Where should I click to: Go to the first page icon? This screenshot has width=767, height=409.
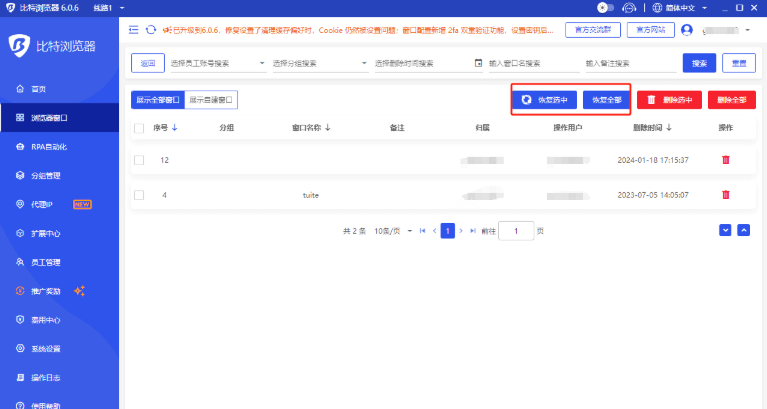pyautogui.click(x=423, y=231)
